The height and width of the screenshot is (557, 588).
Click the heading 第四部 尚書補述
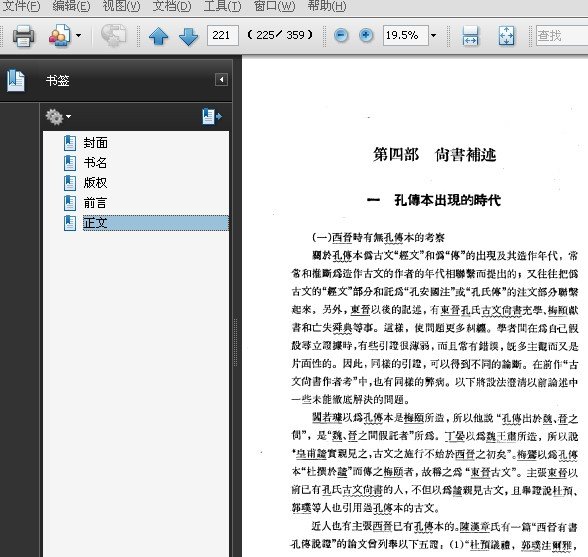click(x=435, y=155)
